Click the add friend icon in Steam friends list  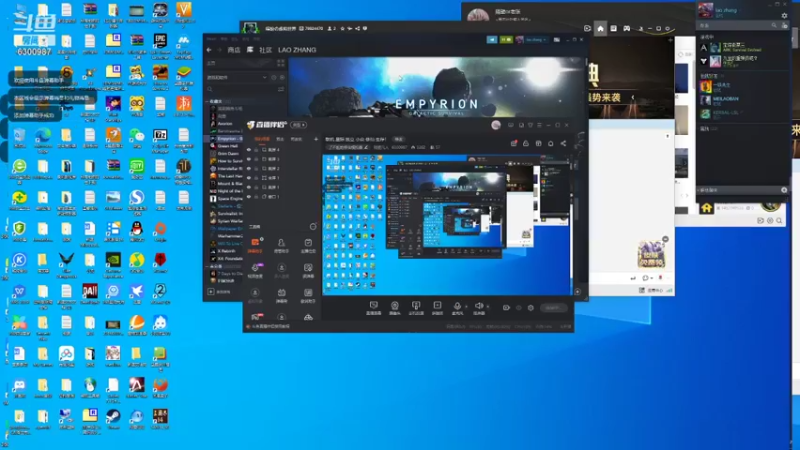(785, 26)
